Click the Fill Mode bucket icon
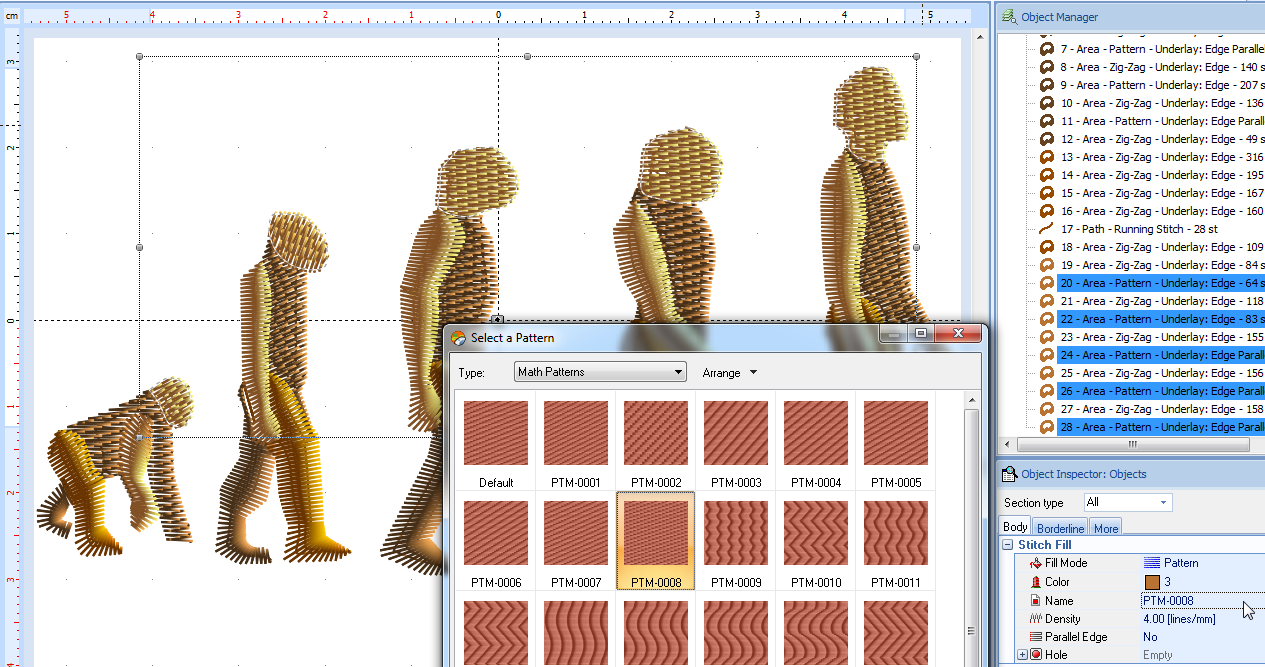This screenshot has height=667, width=1265. pyautogui.click(x=1035, y=563)
